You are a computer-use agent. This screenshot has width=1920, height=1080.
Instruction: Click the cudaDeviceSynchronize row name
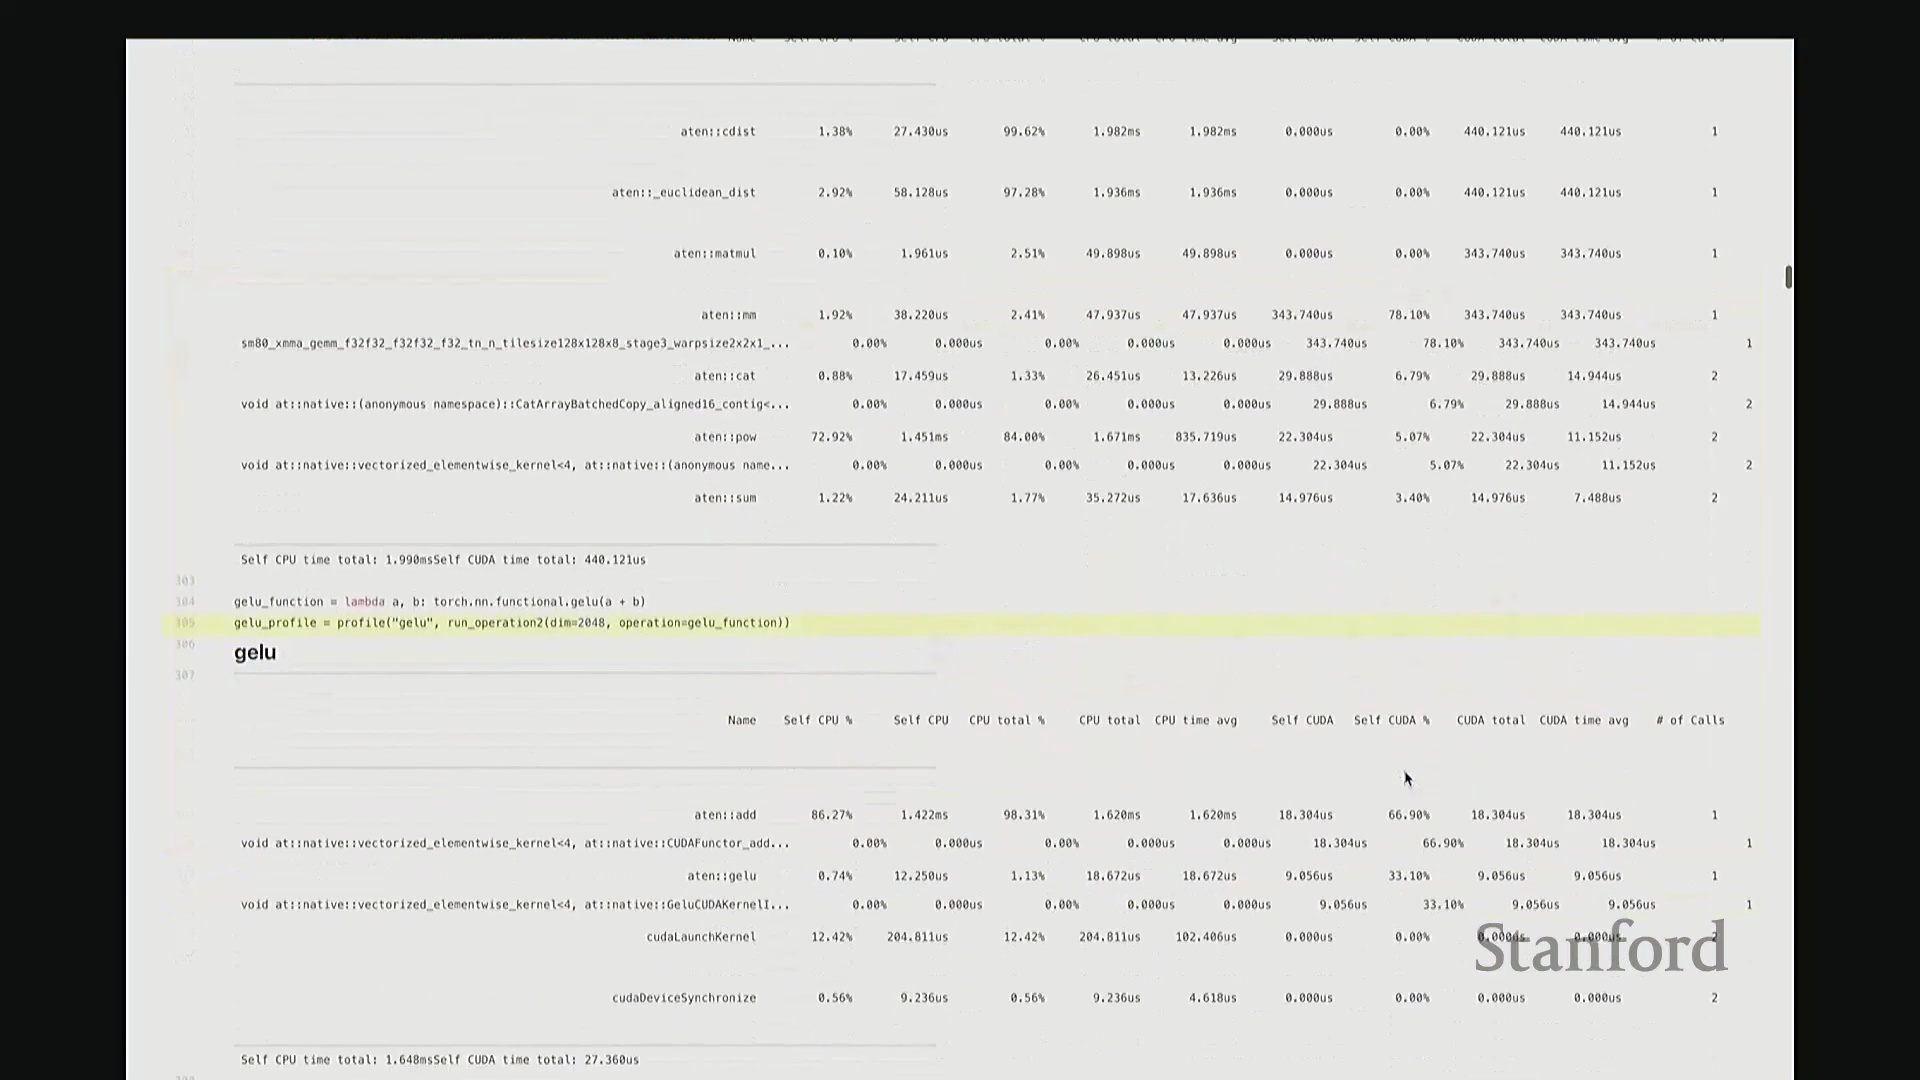[x=684, y=998]
